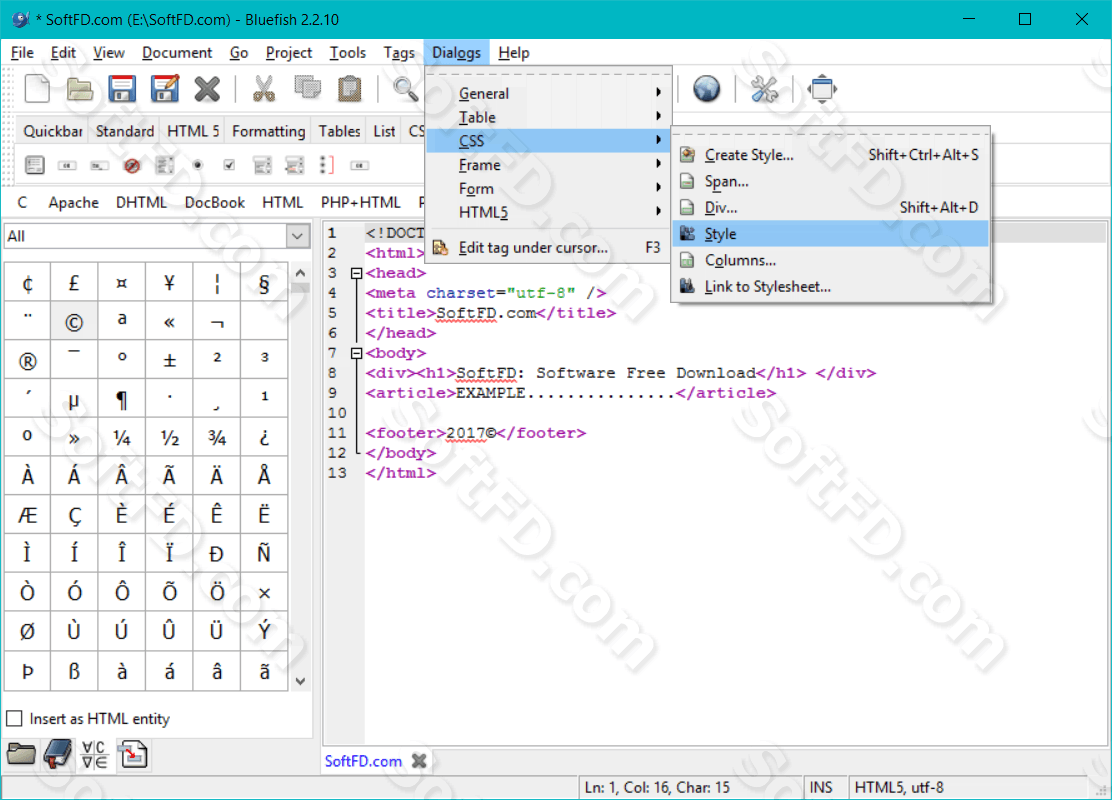Choose Link to Stylesheet...

(830, 287)
